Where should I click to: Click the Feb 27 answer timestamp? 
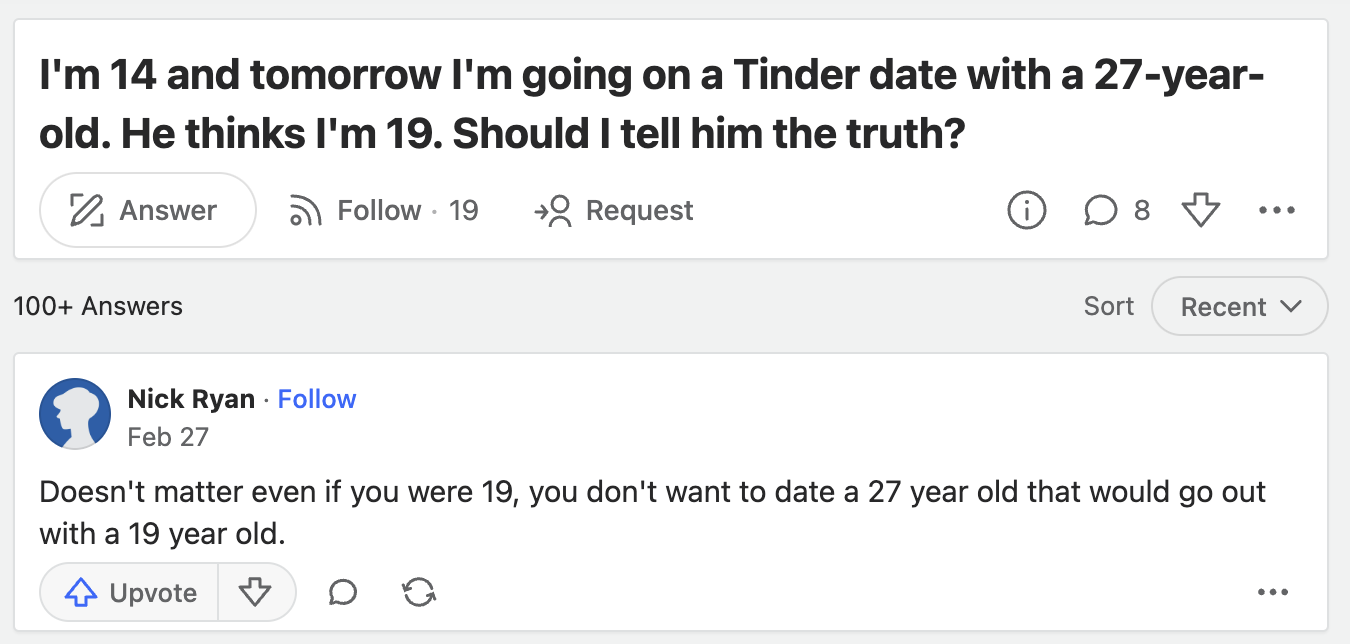[x=168, y=436]
